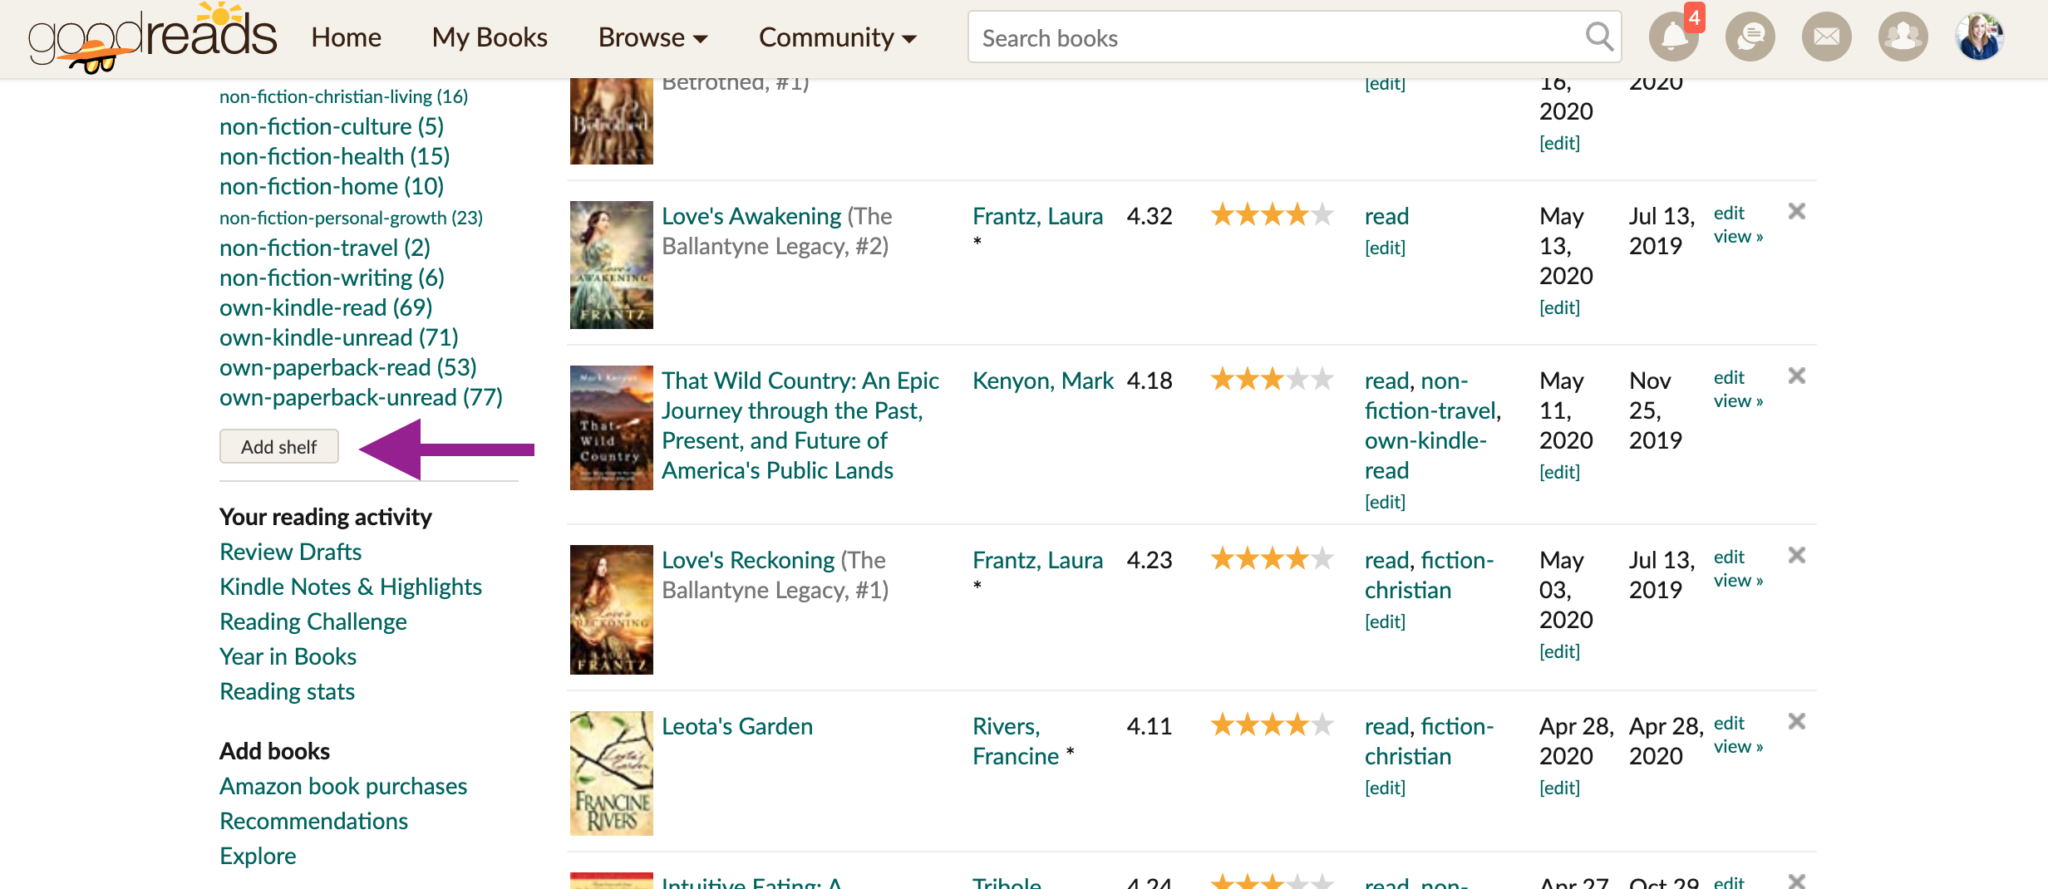The width and height of the screenshot is (2048, 889).
Task: Remove Leota's Garden with the X icon
Action: pos(1797,721)
